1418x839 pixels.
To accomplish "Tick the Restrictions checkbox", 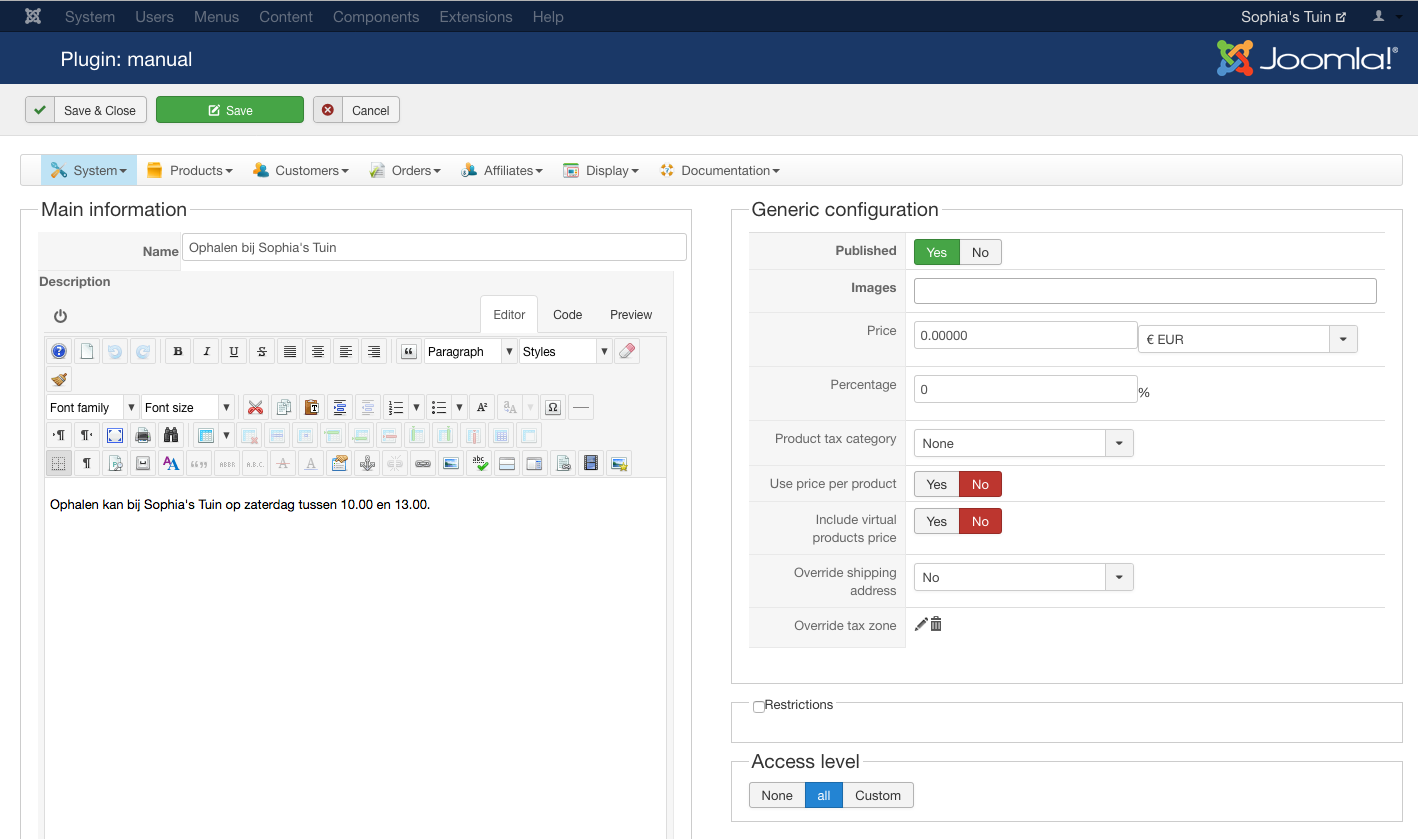I will coord(759,706).
